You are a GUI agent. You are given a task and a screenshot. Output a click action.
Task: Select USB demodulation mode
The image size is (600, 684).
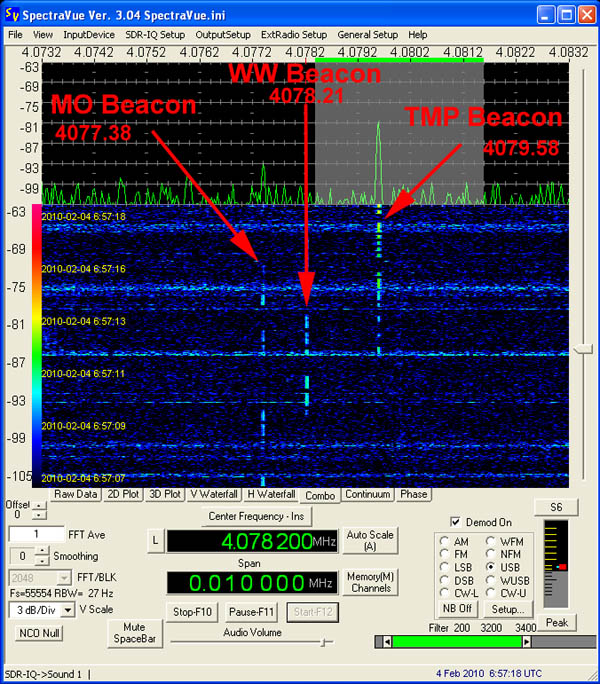(x=491, y=567)
